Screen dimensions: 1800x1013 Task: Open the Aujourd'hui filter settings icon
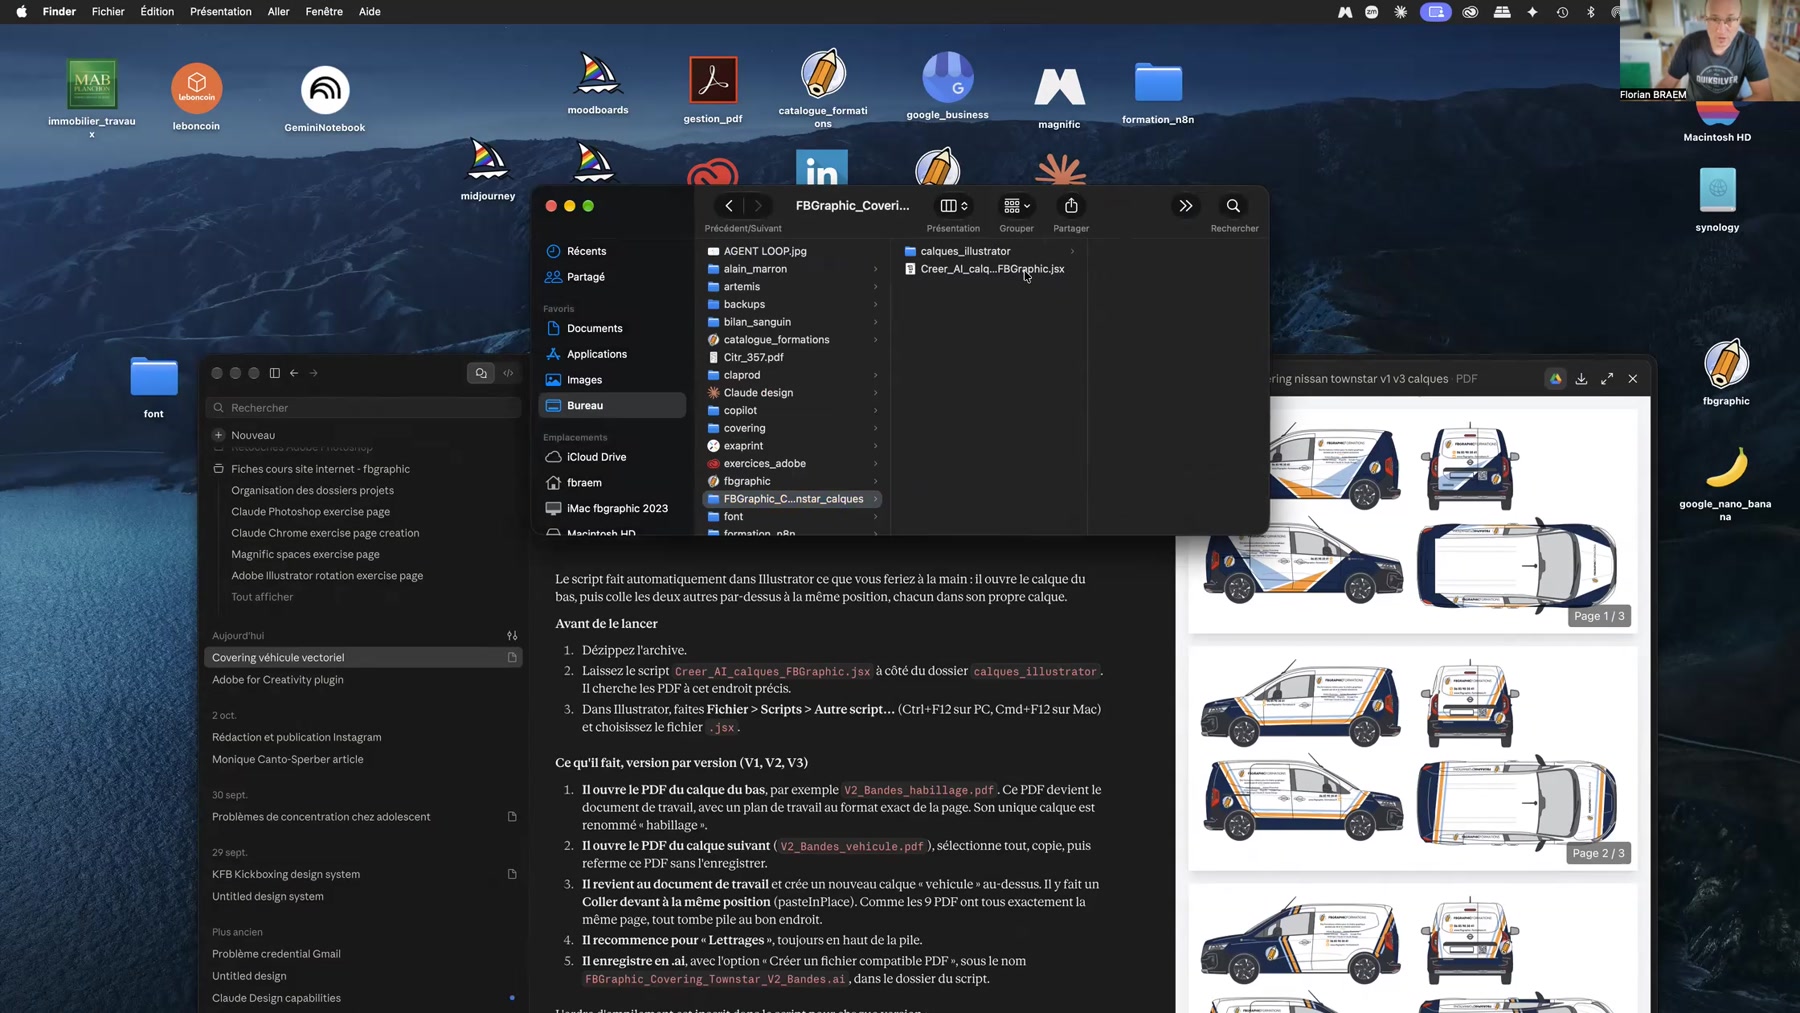[512, 636]
